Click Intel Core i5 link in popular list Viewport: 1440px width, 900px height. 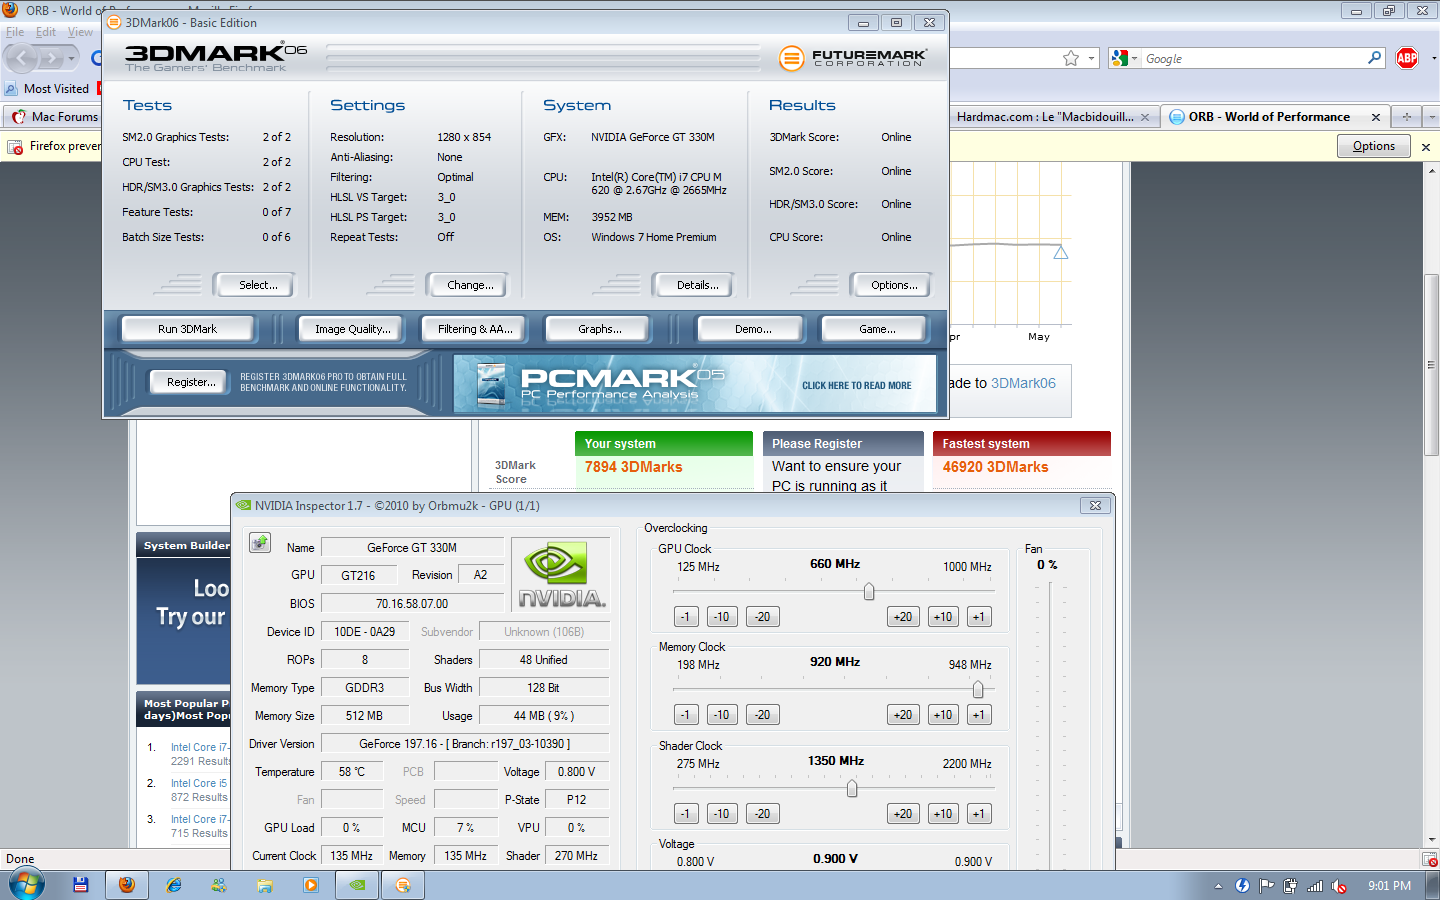pyautogui.click(x=199, y=783)
